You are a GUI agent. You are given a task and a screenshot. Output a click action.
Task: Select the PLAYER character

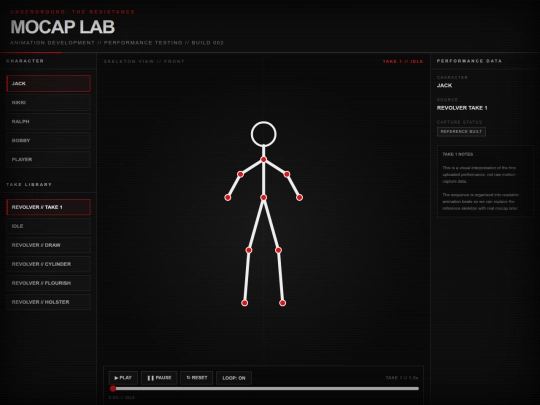[x=49, y=159]
